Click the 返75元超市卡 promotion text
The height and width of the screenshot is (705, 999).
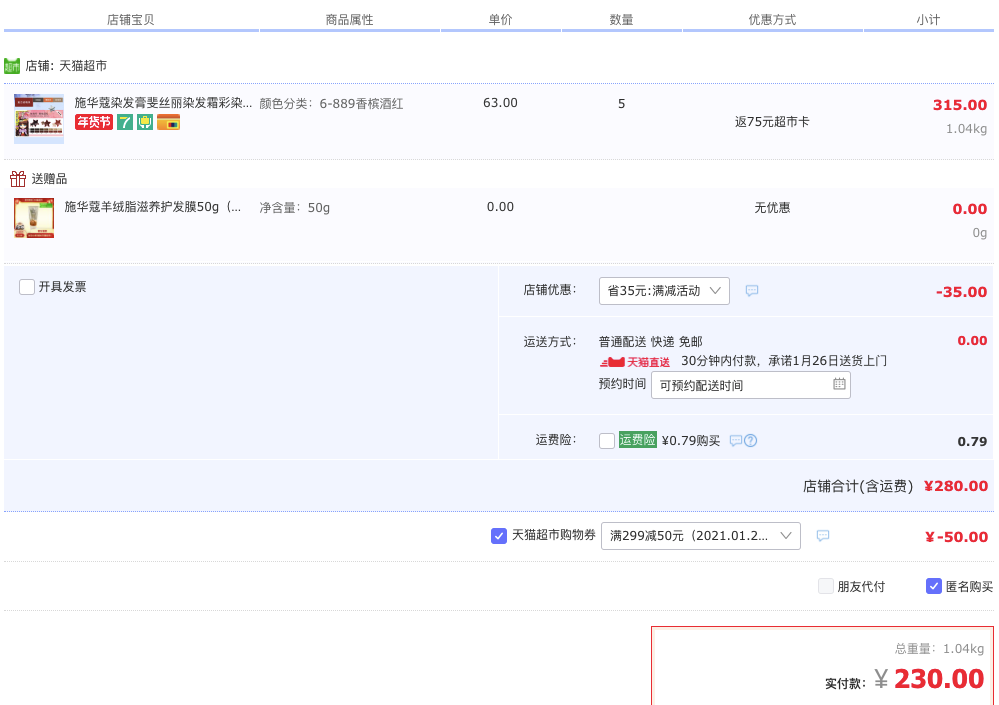[772, 122]
